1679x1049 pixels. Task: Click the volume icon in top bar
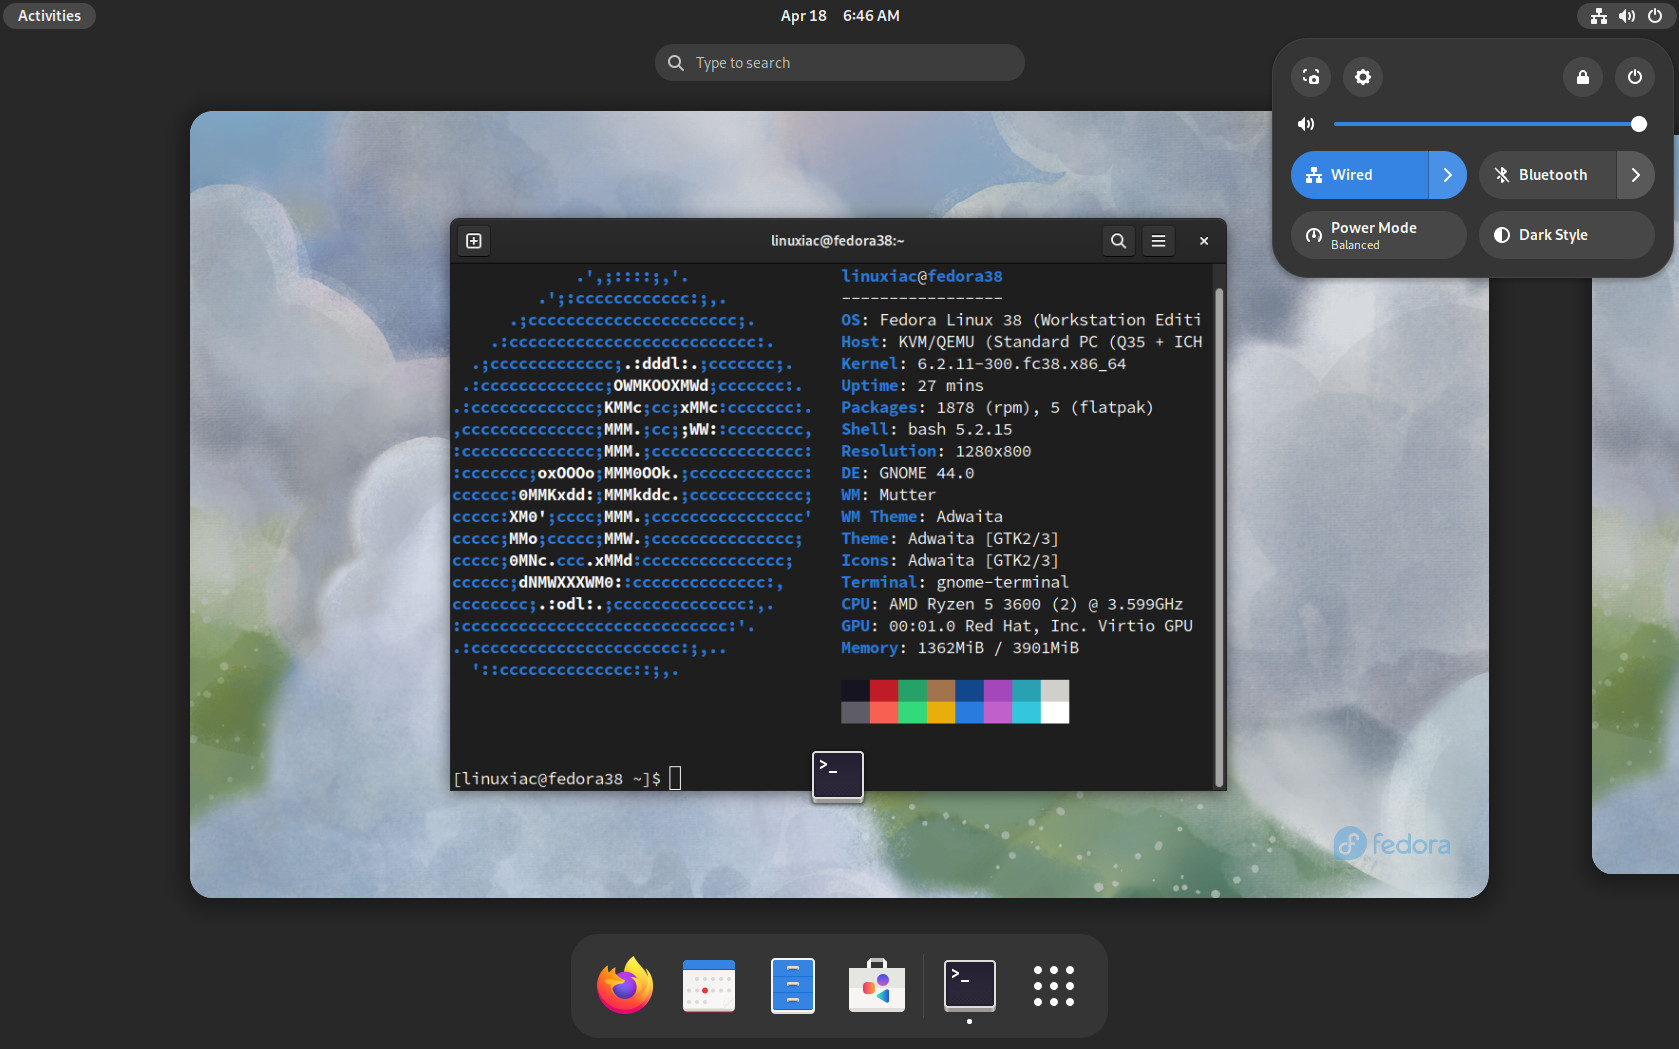click(1627, 16)
